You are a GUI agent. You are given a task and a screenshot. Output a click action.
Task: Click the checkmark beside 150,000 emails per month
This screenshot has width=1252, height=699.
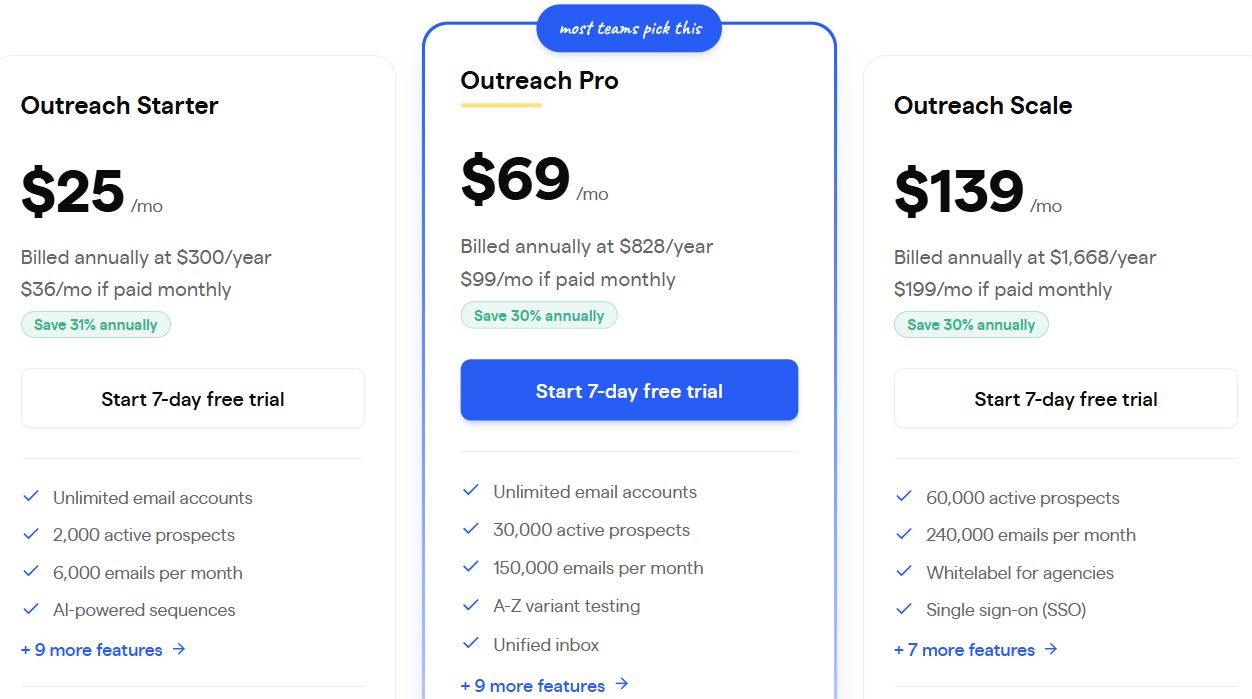click(x=470, y=567)
